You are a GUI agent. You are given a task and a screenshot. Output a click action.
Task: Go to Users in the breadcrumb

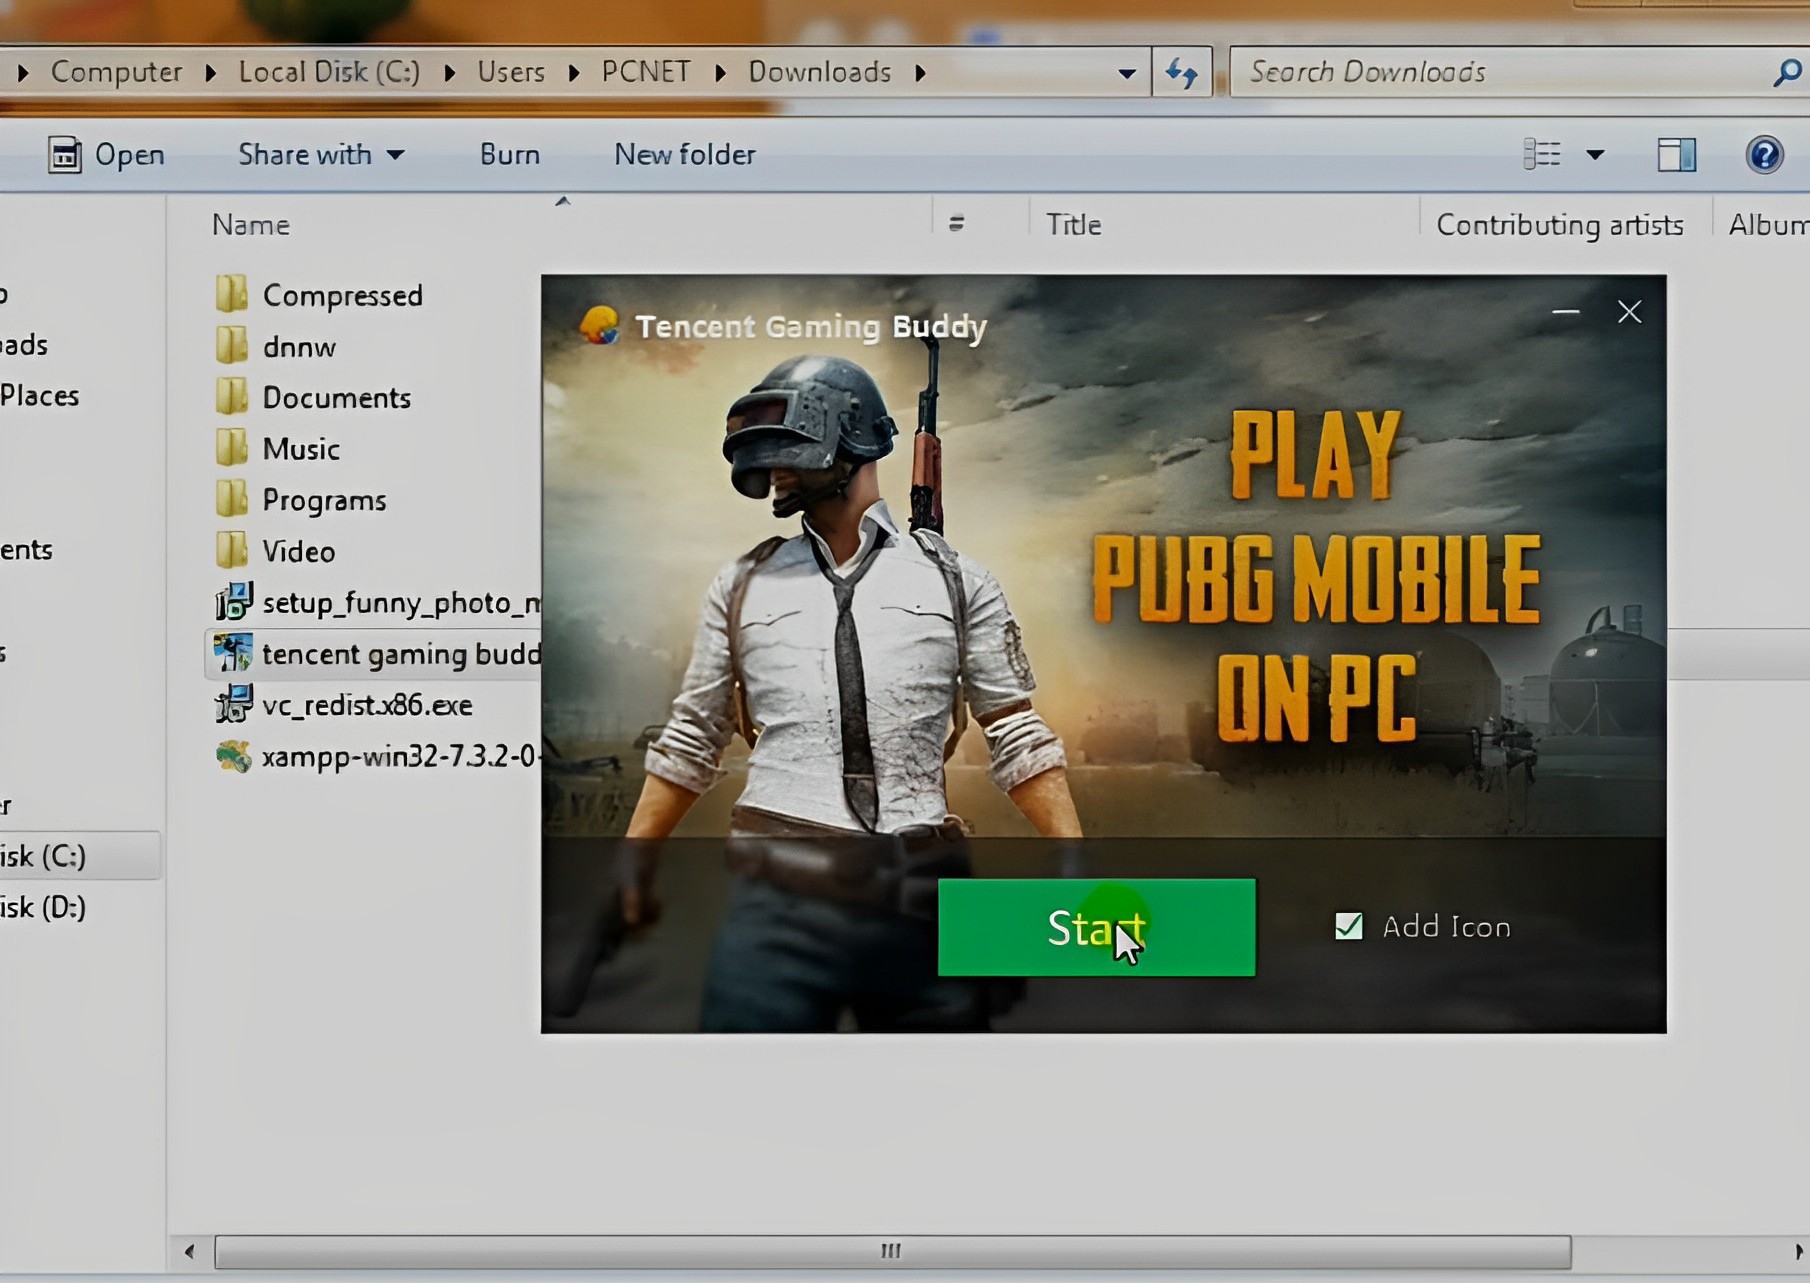511,72
